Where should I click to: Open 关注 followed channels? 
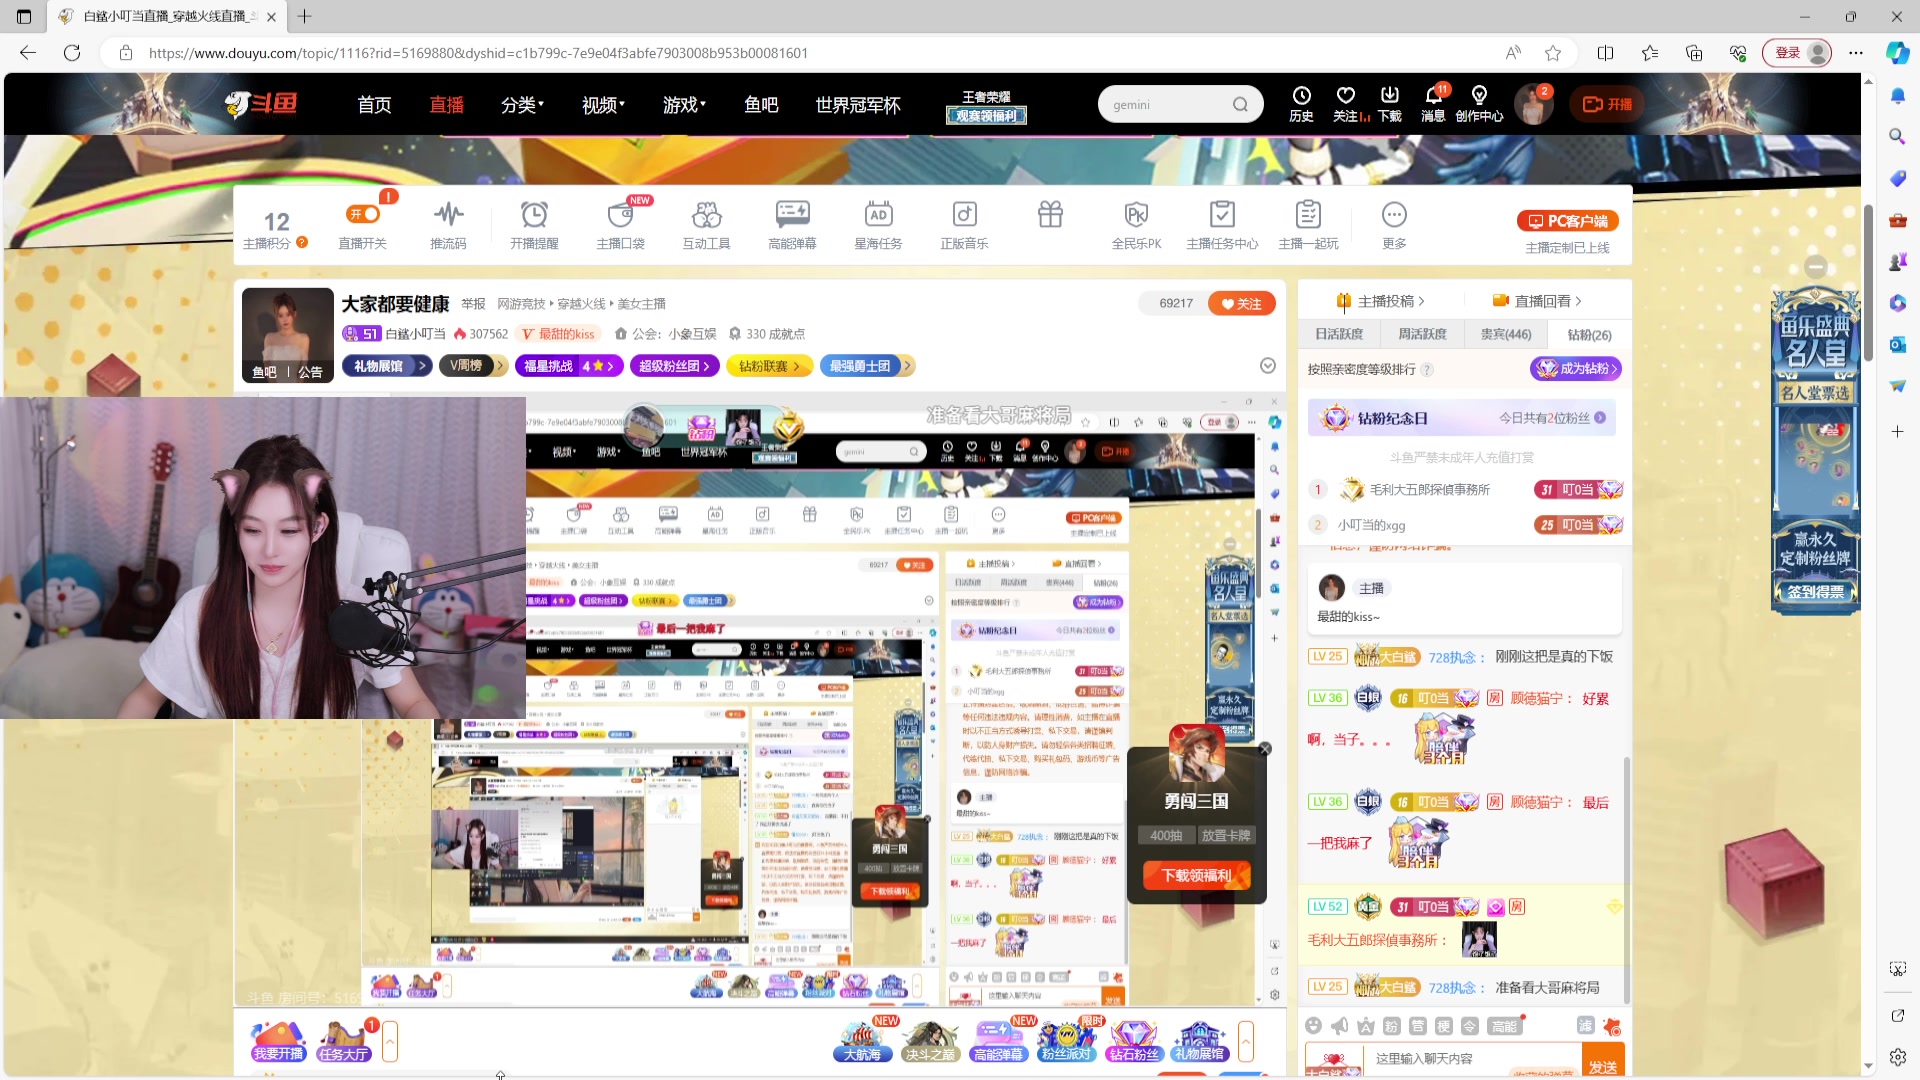(x=1346, y=104)
